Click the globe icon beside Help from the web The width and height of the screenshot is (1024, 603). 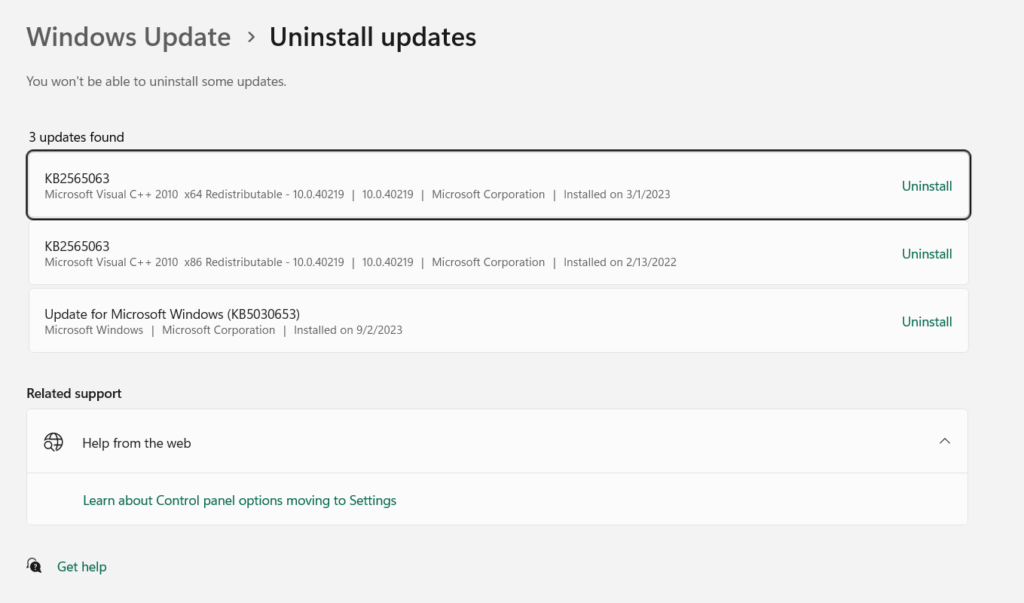pyautogui.click(x=54, y=442)
